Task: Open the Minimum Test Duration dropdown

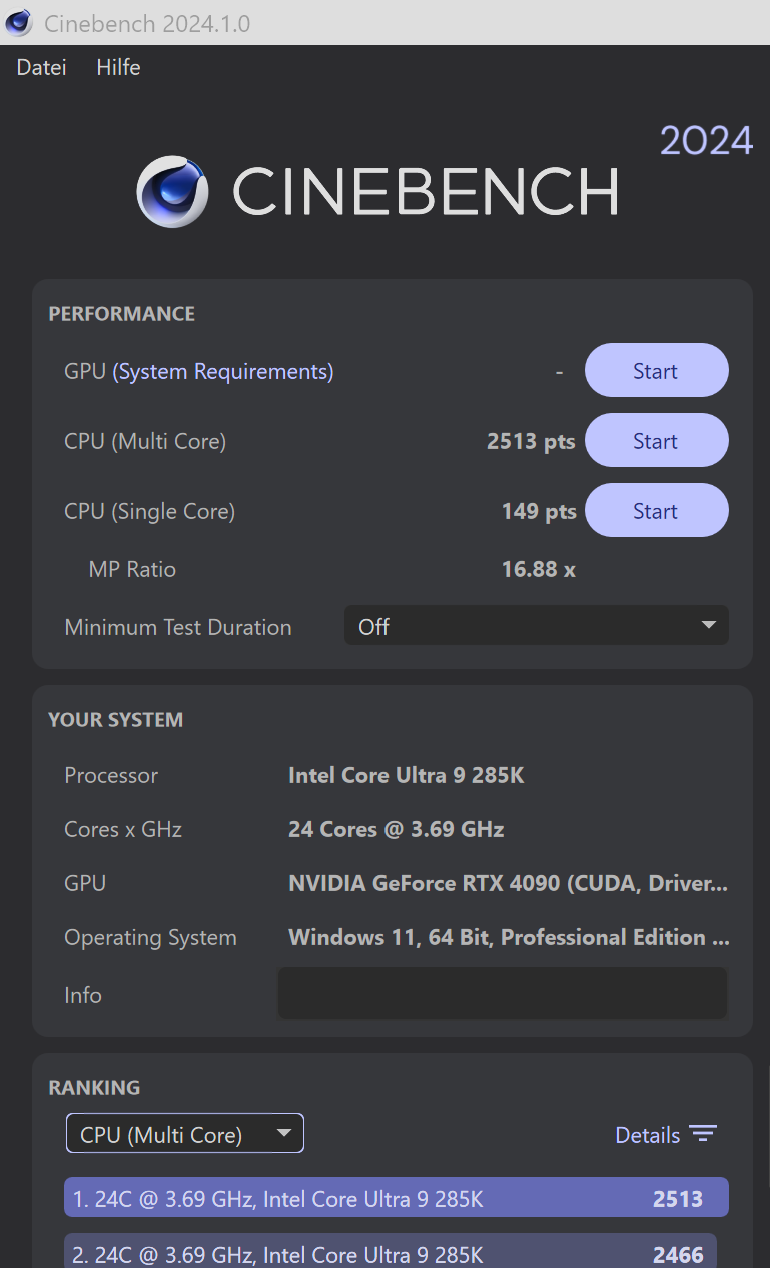Action: pos(536,625)
